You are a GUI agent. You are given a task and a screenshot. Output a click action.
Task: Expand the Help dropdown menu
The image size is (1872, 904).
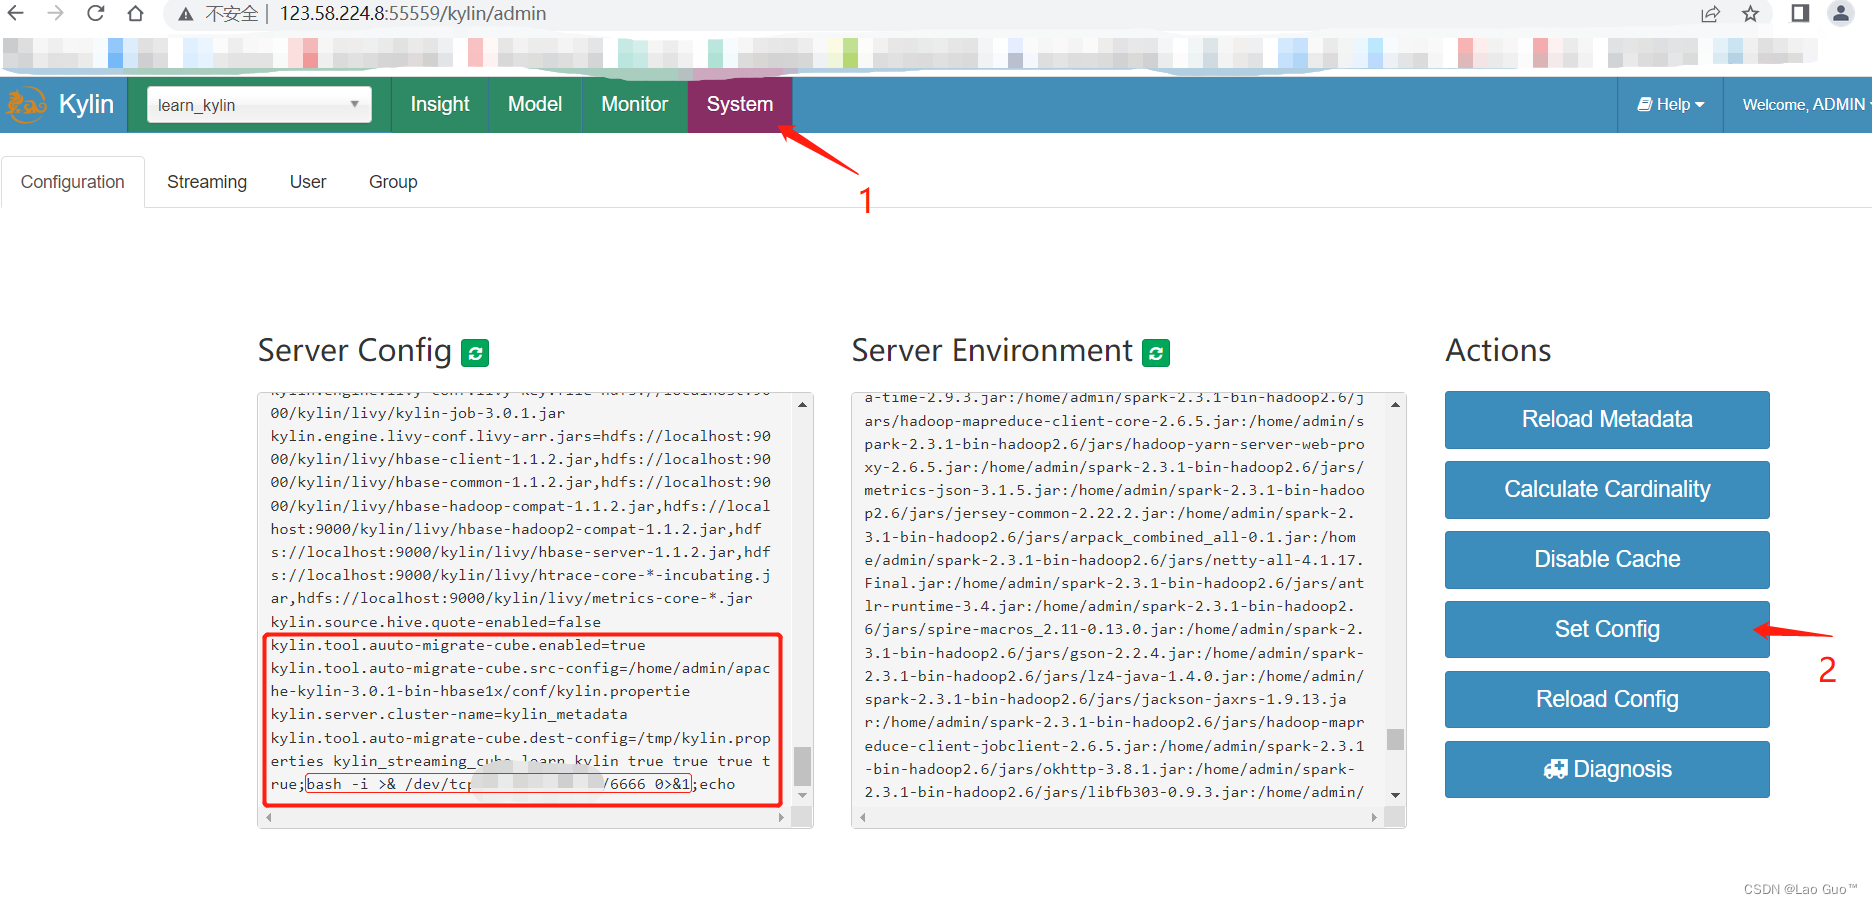click(x=1669, y=104)
